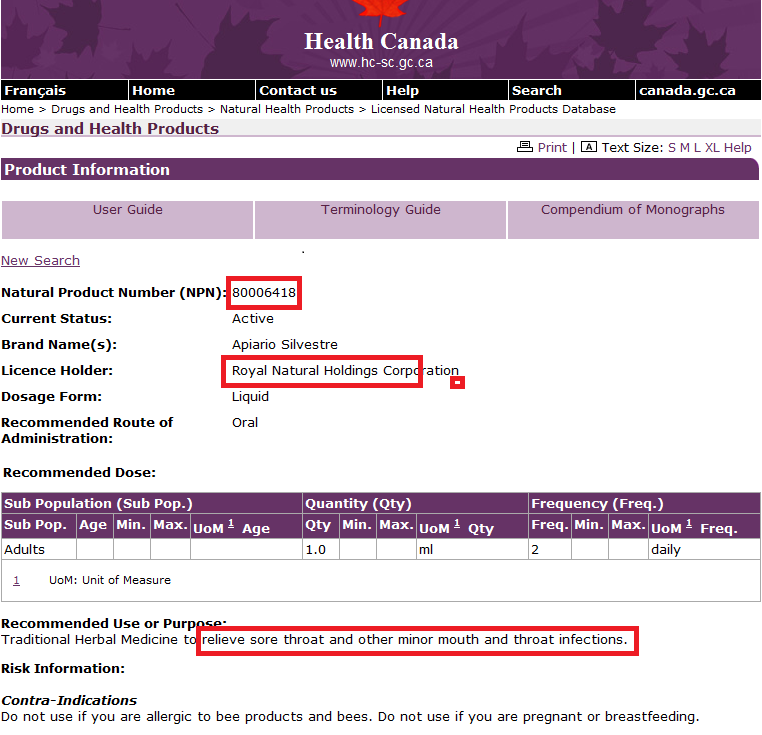762x735 pixels.
Task: Select NPN value 80006418
Action: (264, 292)
